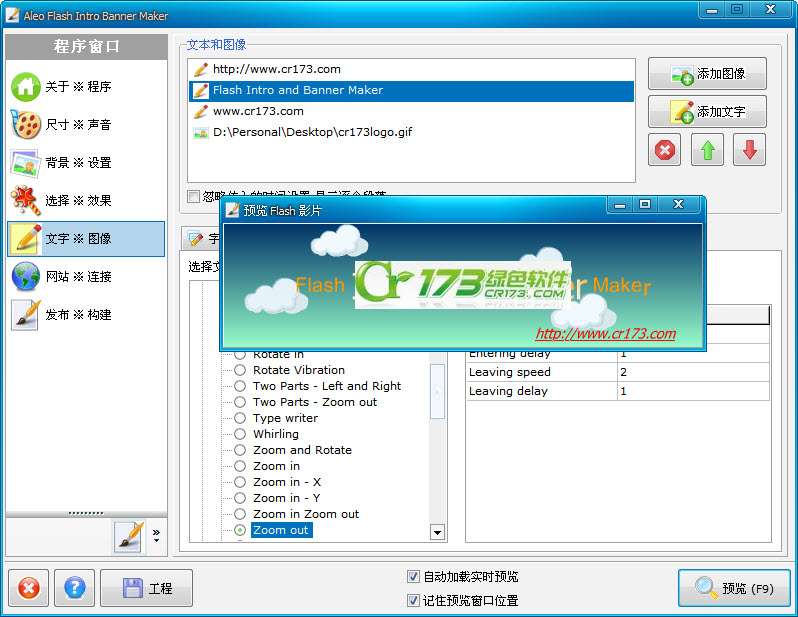The image size is (798, 617).
Task: Edit Leaving speed value 2
Action: tap(693, 372)
